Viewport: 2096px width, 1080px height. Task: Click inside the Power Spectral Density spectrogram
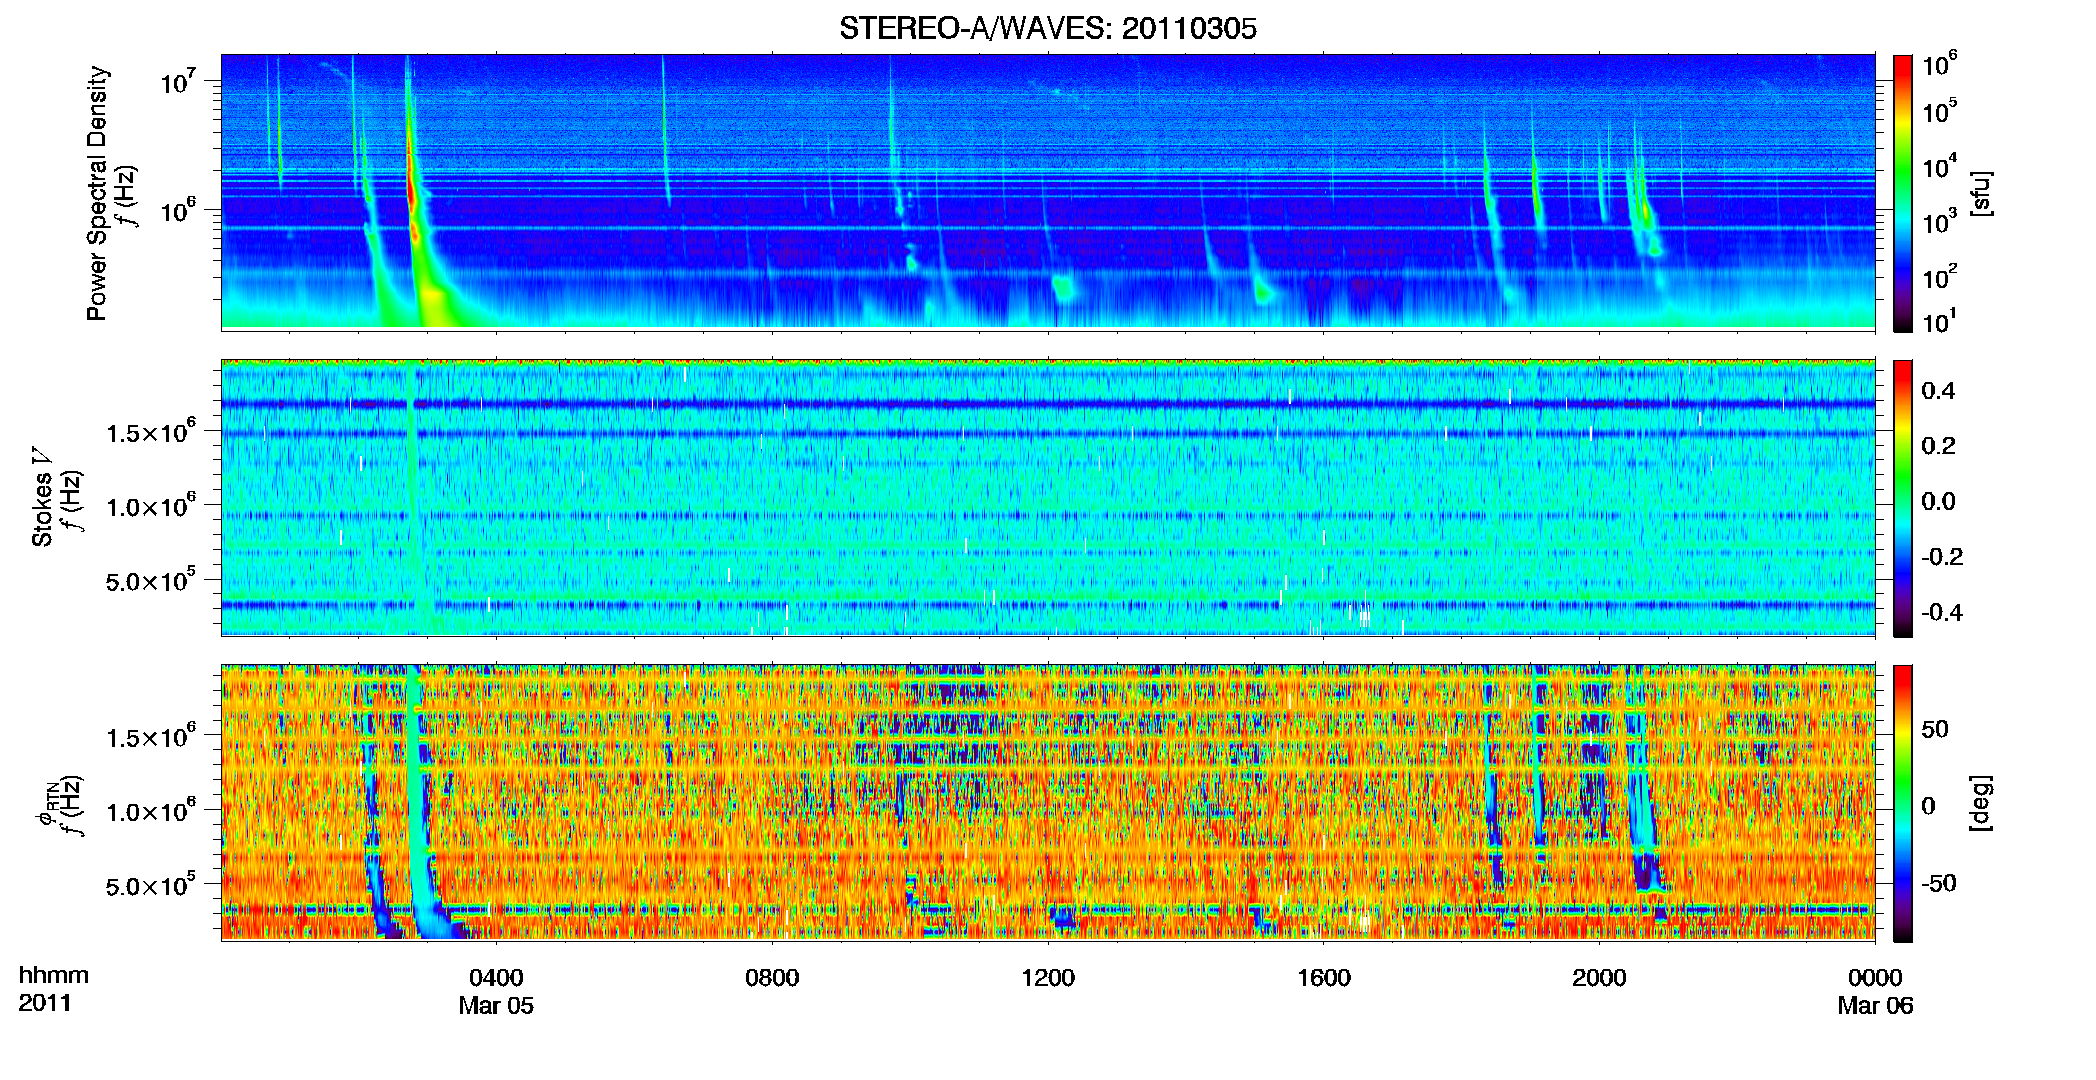coord(1048,191)
